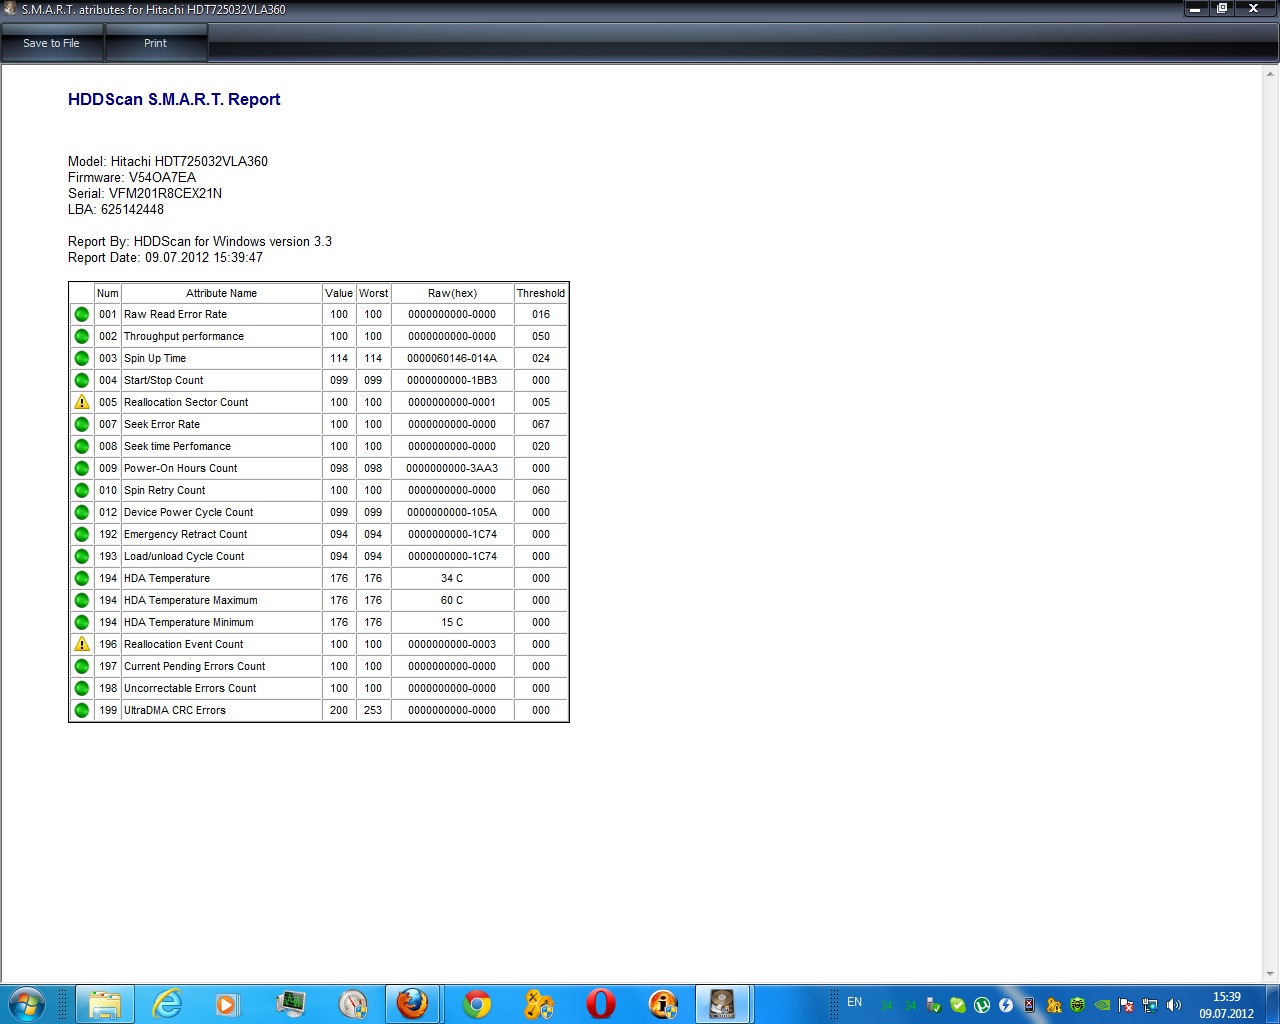Click the Spin Retry Count attribute name

click(164, 490)
